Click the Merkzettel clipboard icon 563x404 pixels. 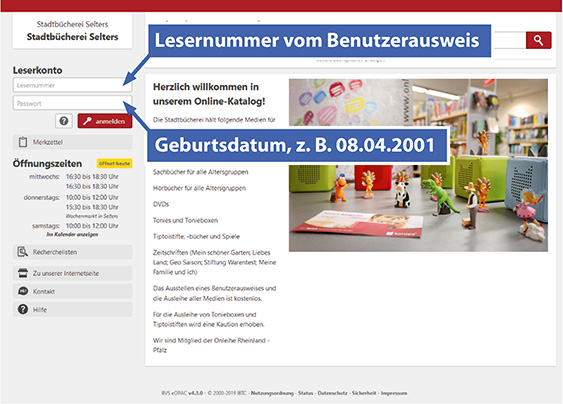point(23,142)
